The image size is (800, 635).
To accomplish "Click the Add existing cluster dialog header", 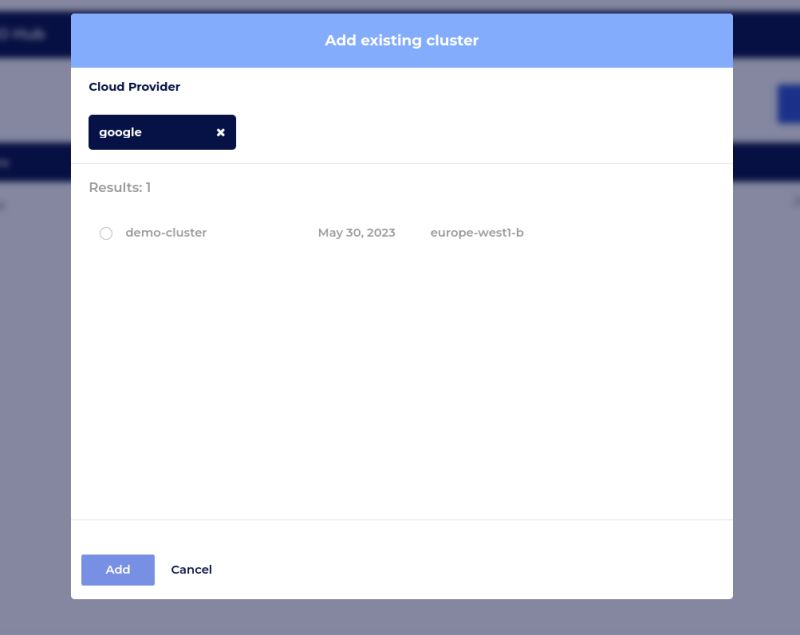I will pos(400,40).
